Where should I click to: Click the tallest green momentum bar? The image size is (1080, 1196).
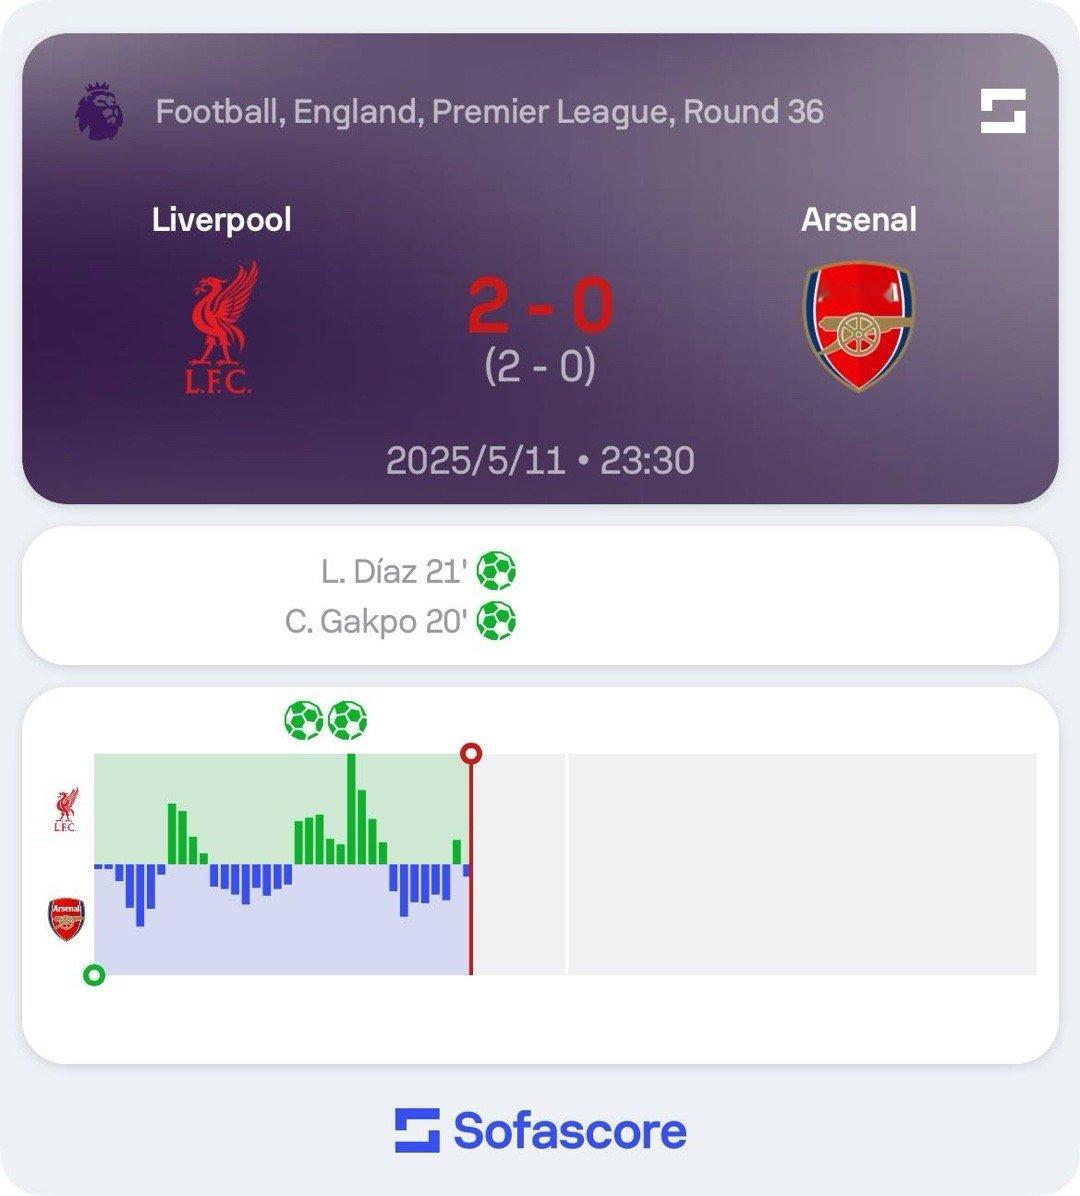pyautogui.click(x=352, y=809)
